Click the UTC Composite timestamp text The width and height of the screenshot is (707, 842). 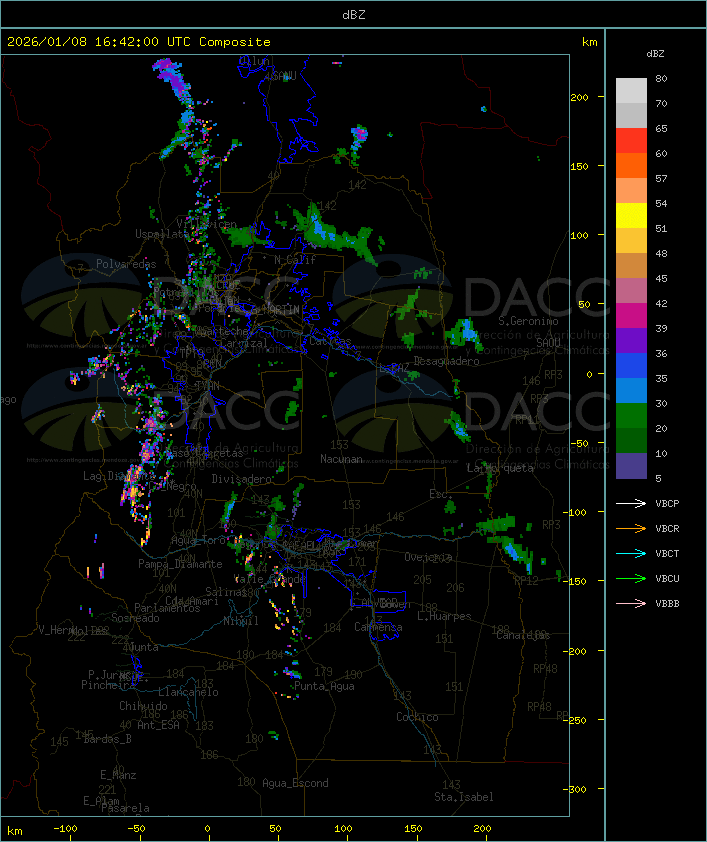click(139, 42)
